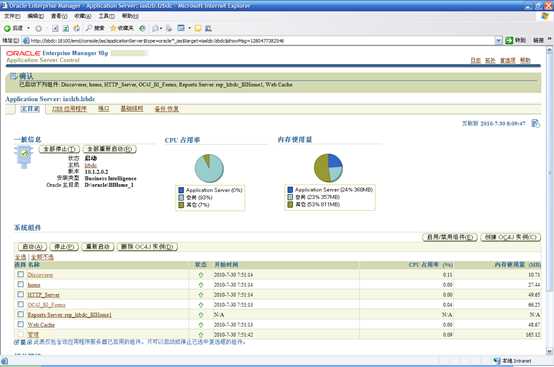Expand the address bar dropdown arrow
The width and height of the screenshot is (554, 367).
coord(498,41)
